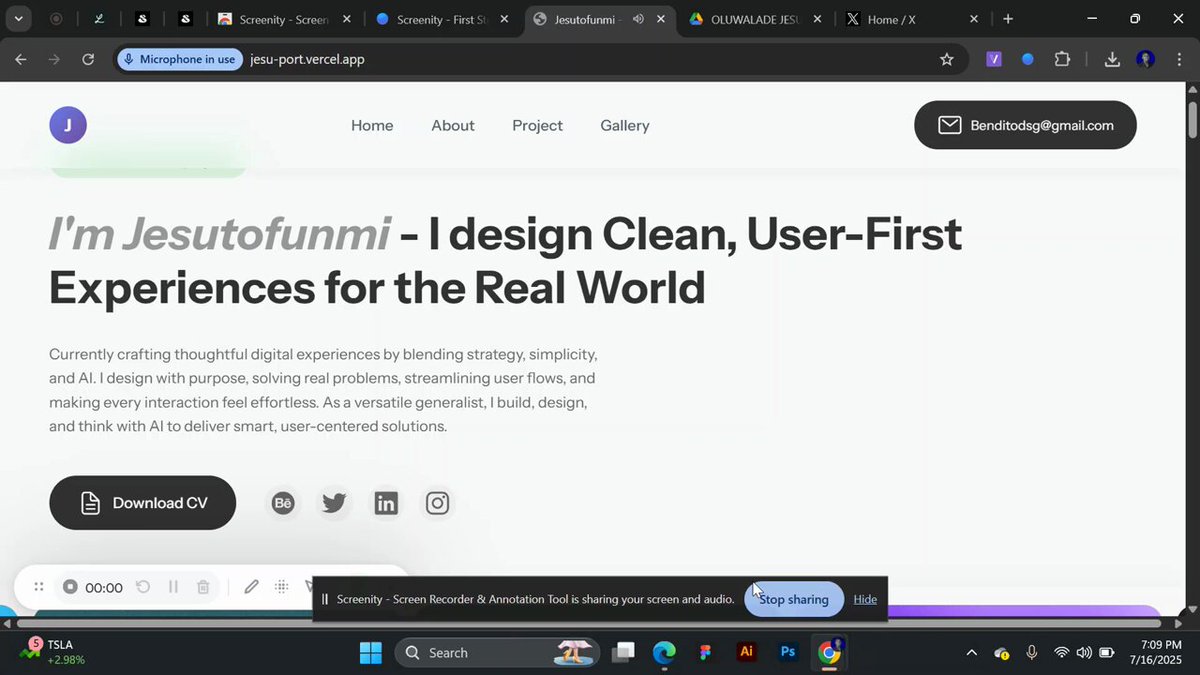Open the tab search dropdown arrow

pyautogui.click(x=18, y=19)
